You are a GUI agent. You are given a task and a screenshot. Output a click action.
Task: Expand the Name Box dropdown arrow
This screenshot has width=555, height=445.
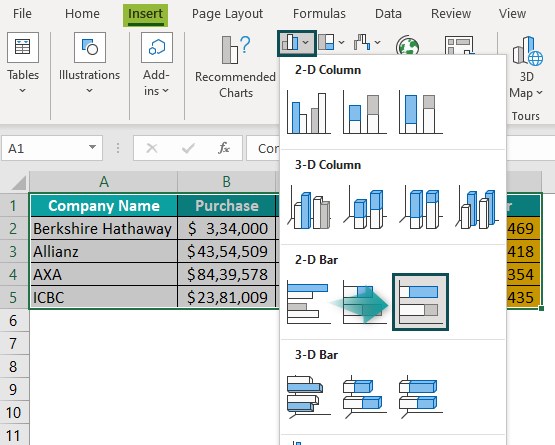coord(92,147)
